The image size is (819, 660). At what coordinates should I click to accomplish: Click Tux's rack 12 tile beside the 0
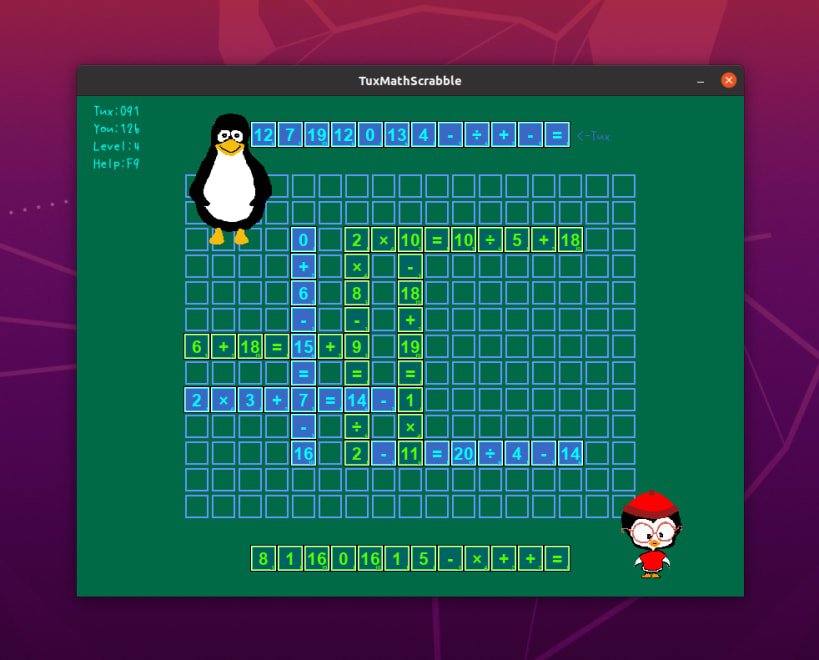[x=343, y=135]
